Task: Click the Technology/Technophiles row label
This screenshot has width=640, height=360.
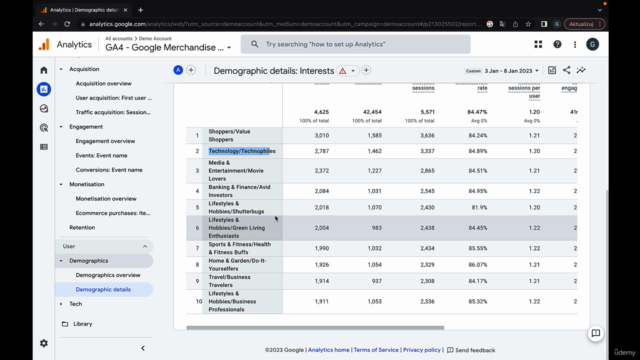Action: 242,151
